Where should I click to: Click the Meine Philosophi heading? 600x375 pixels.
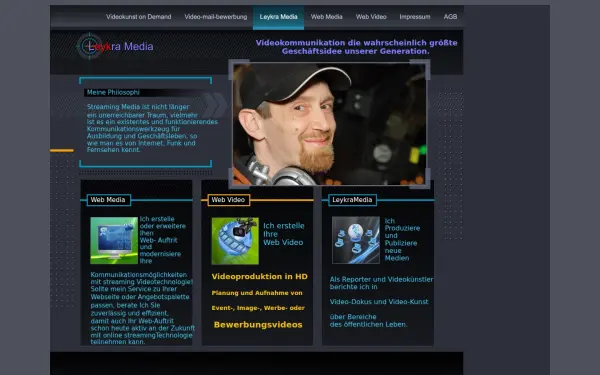click(113, 93)
